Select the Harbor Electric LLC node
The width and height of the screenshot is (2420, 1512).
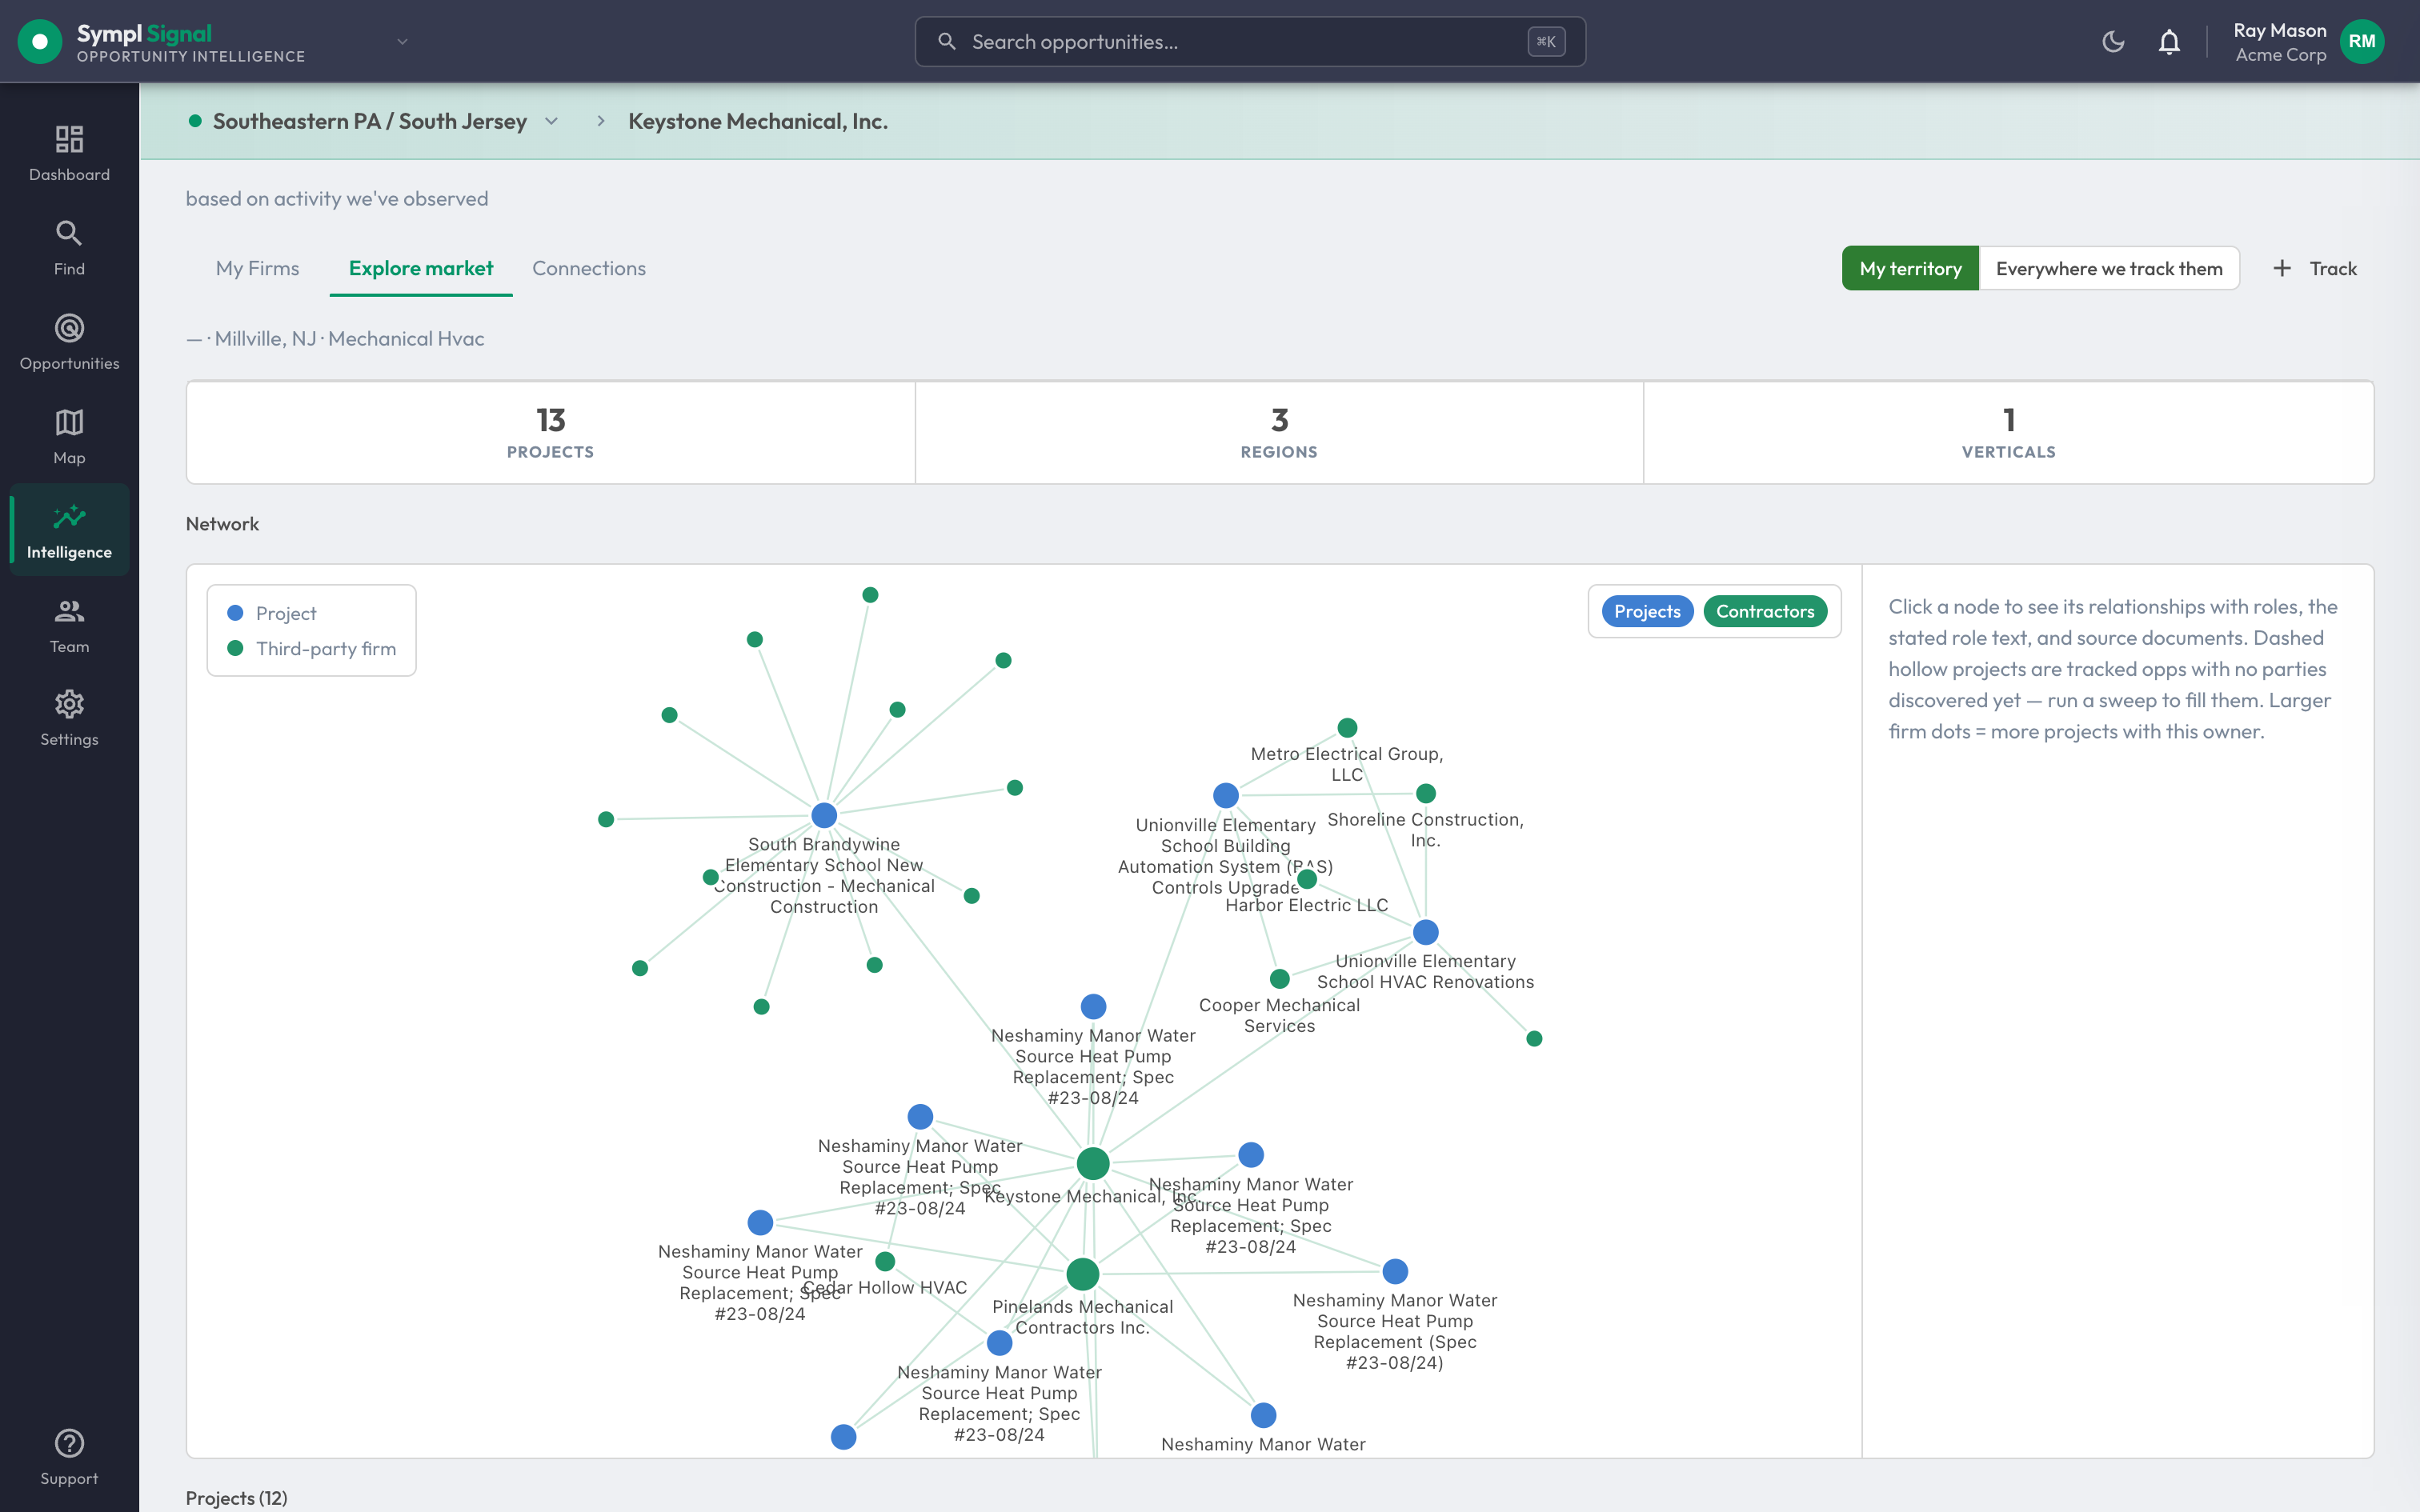[x=1307, y=879]
